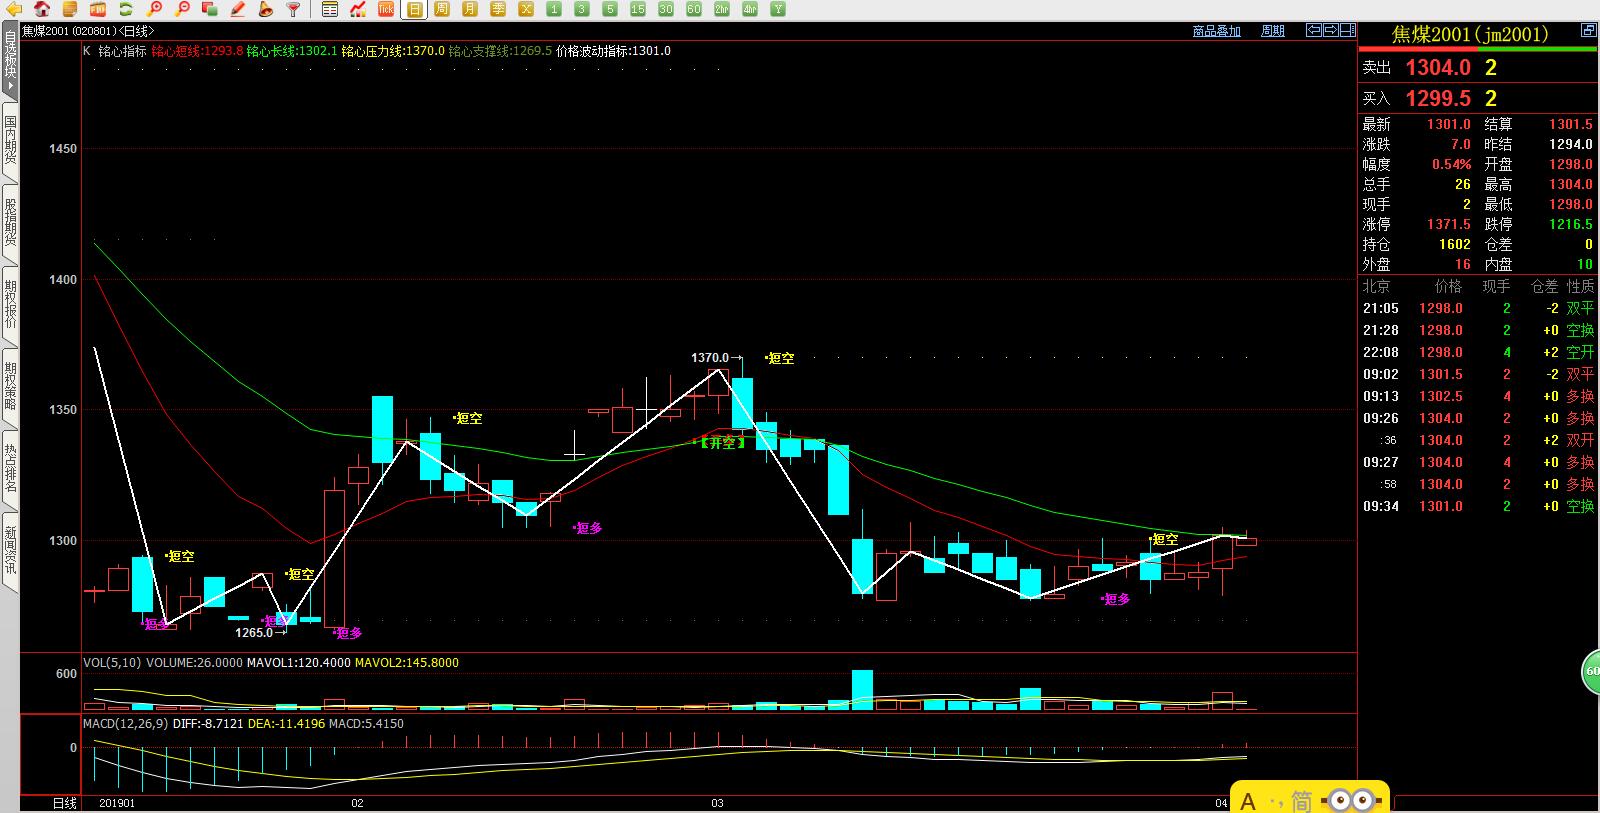Click the green Y period button
Image resolution: width=1600 pixels, height=813 pixels.
point(778,9)
